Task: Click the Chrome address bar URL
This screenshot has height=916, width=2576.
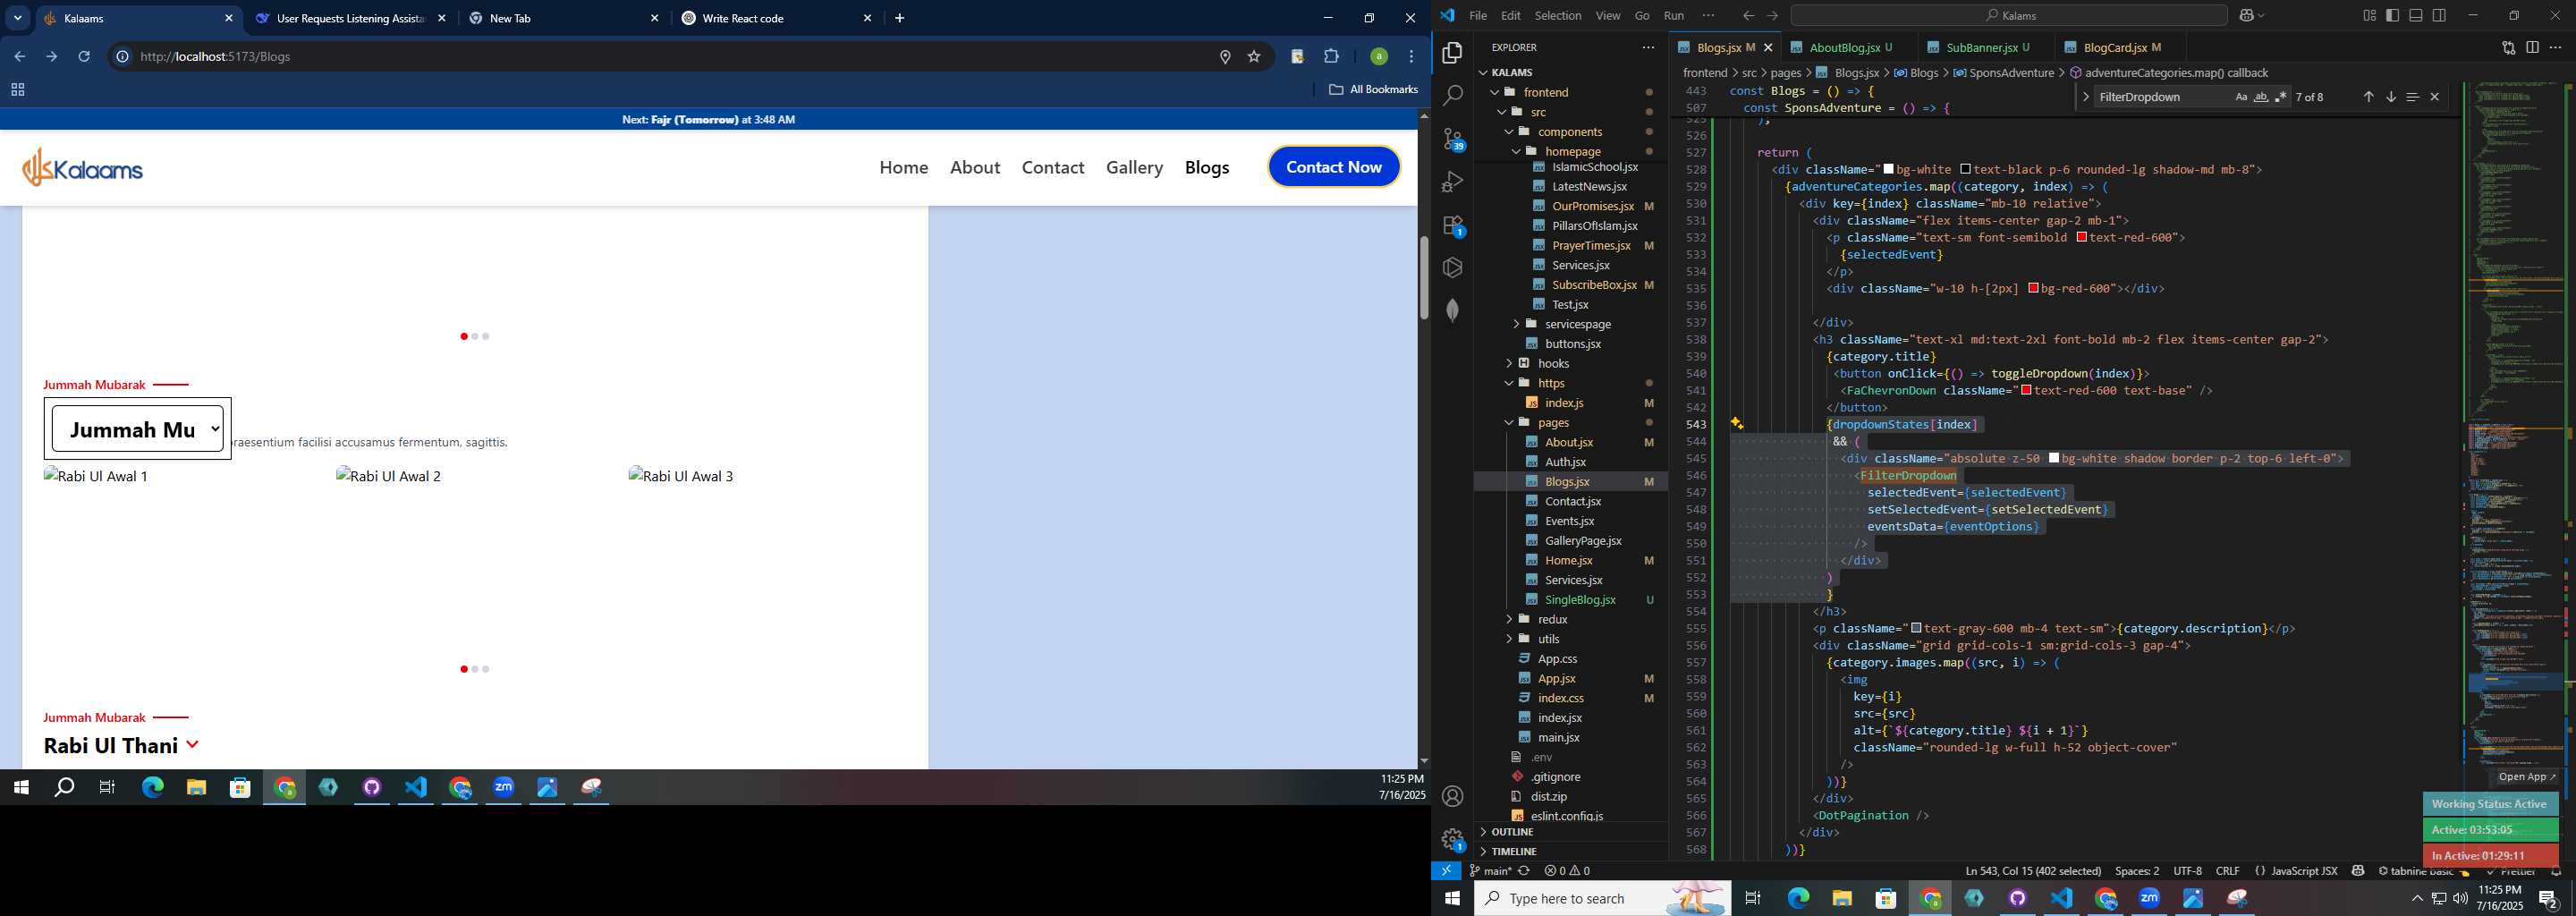Action: point(215,57)
